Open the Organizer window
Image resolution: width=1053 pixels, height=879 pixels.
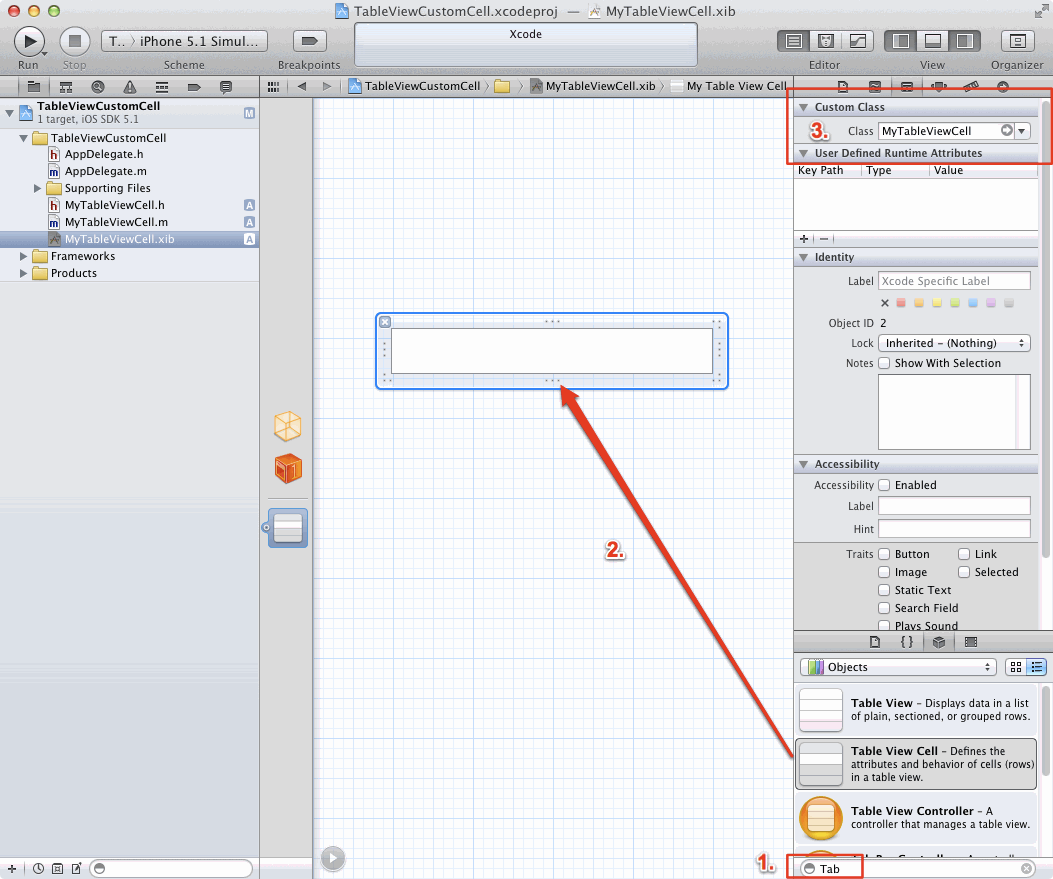(x=1017, y=41)
